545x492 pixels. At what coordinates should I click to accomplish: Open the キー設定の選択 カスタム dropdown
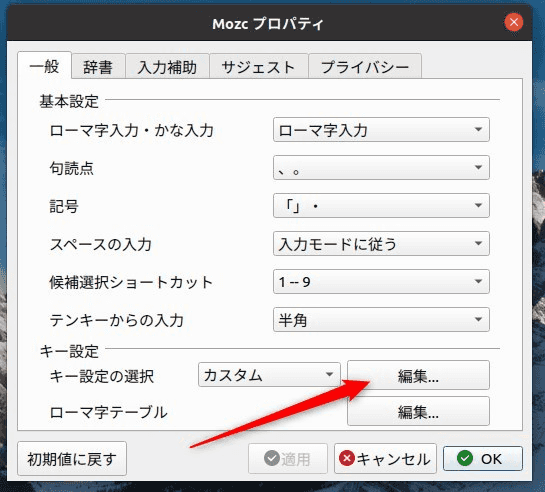pos(269,375)
